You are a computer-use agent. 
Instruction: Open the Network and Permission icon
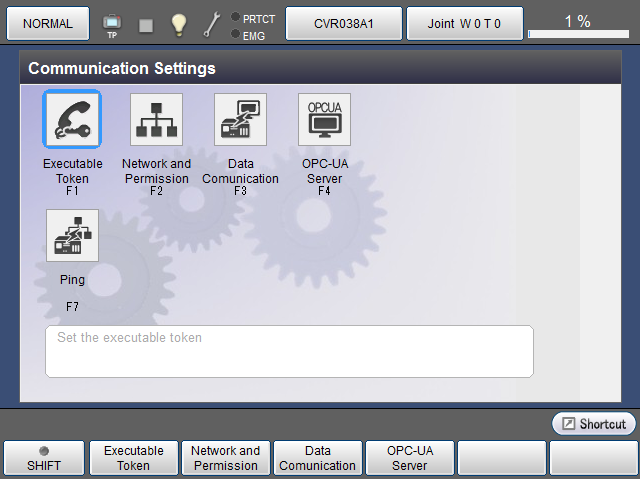point(156,120)
